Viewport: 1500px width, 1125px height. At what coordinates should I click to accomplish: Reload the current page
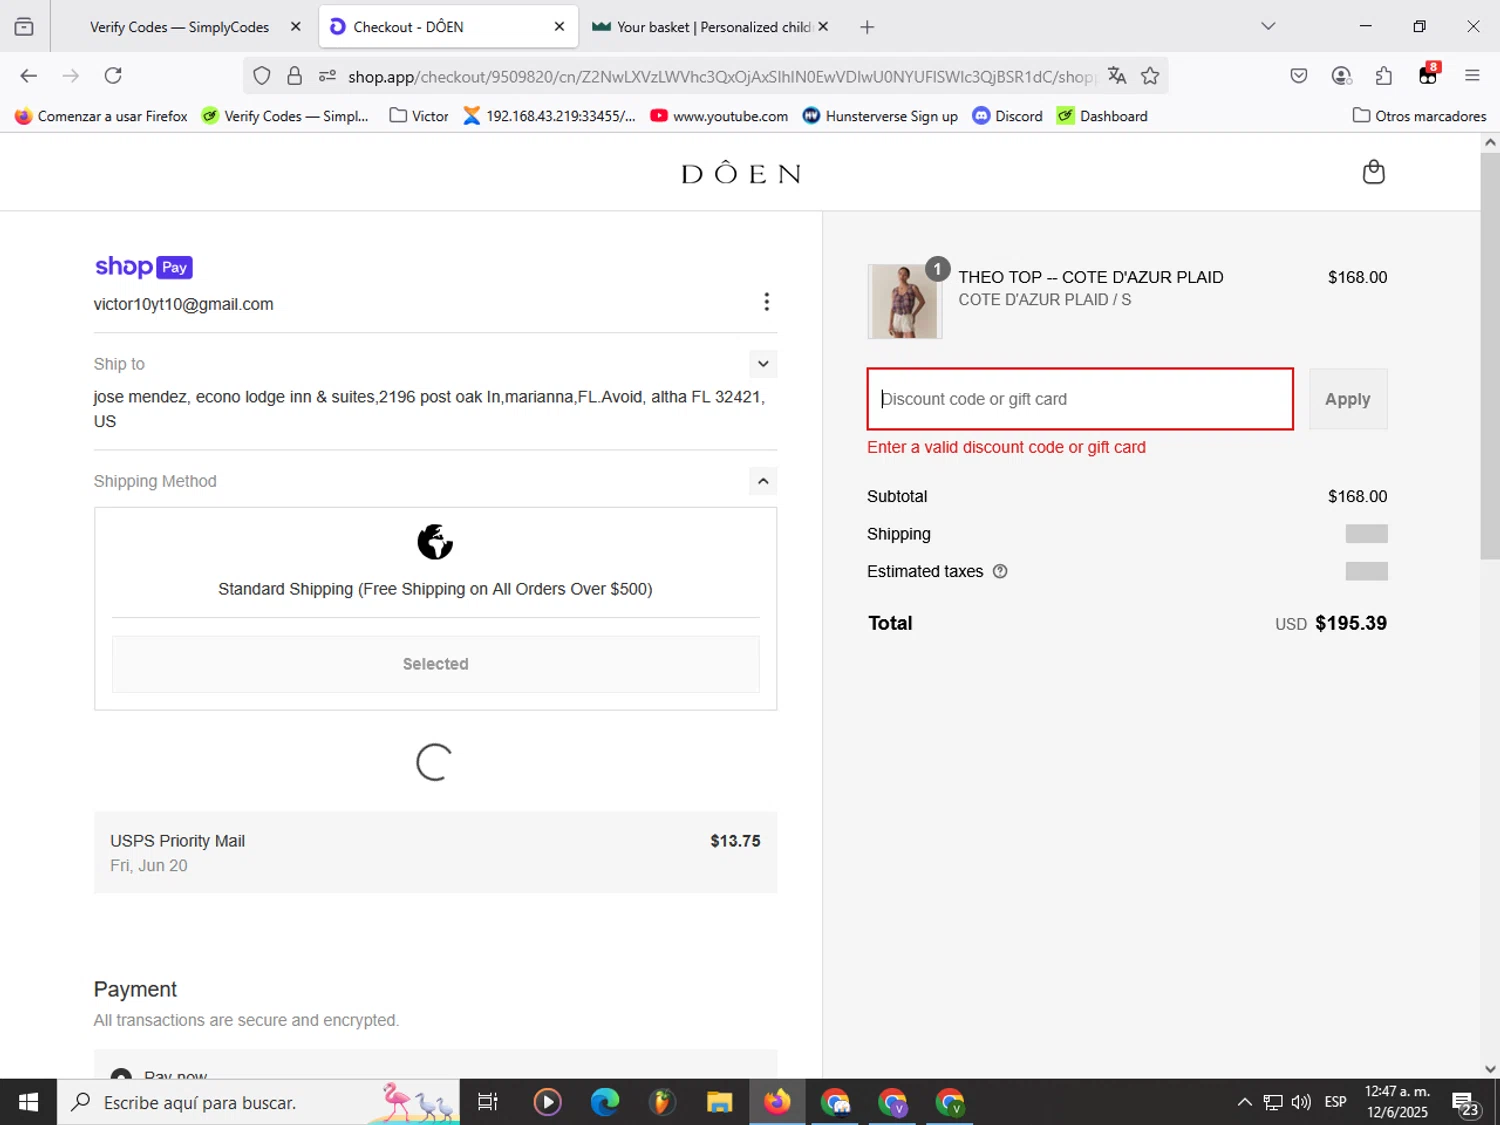113,76
